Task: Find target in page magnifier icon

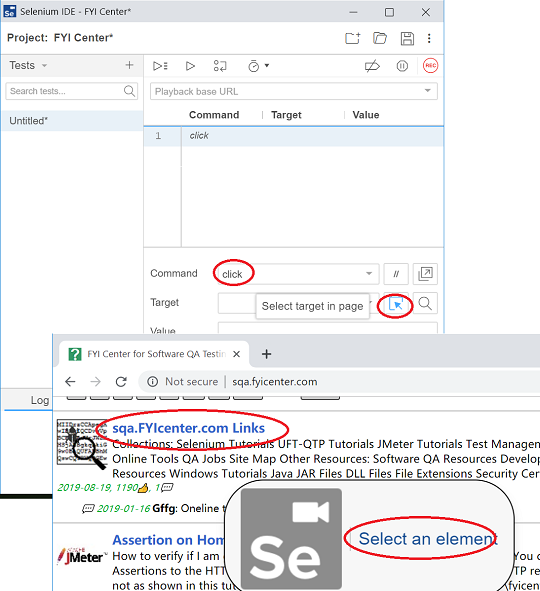Action: pos(425,303)
